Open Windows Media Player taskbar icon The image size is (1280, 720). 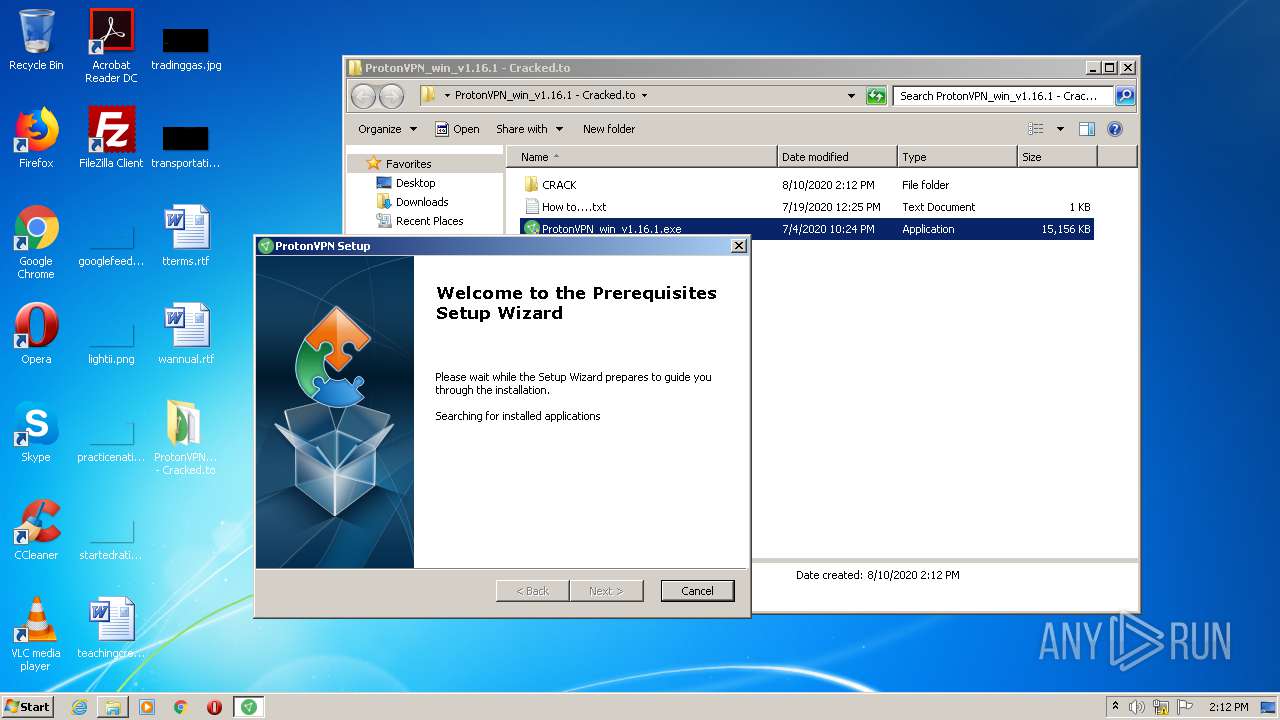147,707
